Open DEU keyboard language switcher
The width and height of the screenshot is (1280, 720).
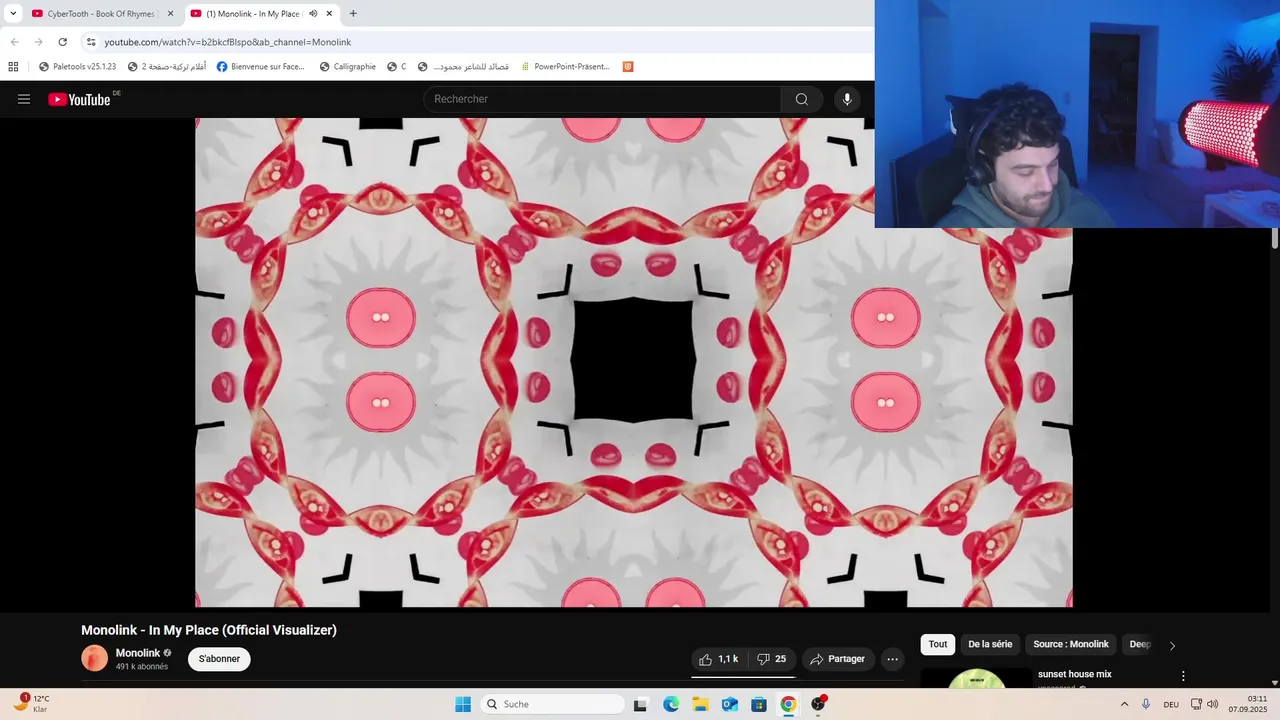tap(1171, 704)
